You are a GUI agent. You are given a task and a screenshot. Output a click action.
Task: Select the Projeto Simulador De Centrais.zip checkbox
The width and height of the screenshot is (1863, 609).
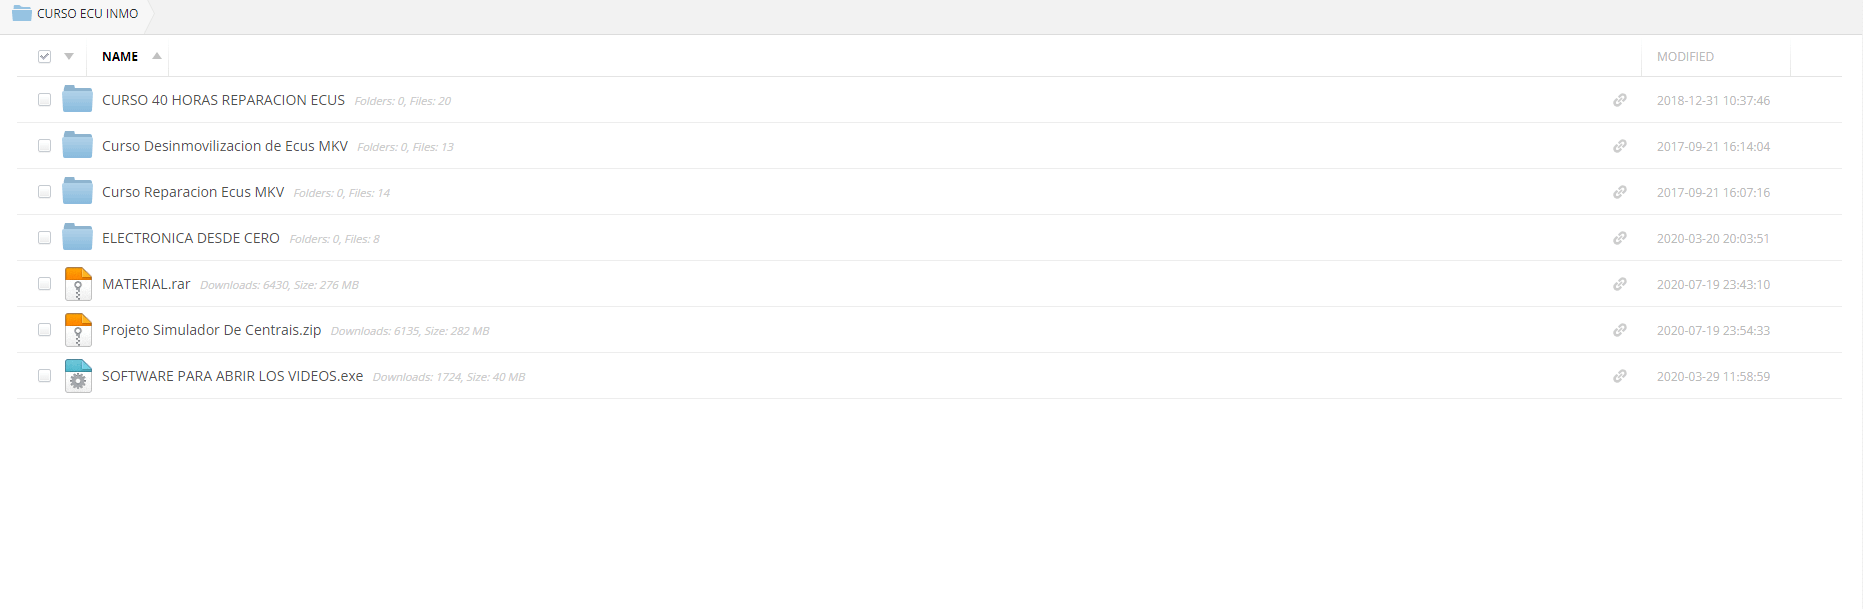[x=44, y=330]
